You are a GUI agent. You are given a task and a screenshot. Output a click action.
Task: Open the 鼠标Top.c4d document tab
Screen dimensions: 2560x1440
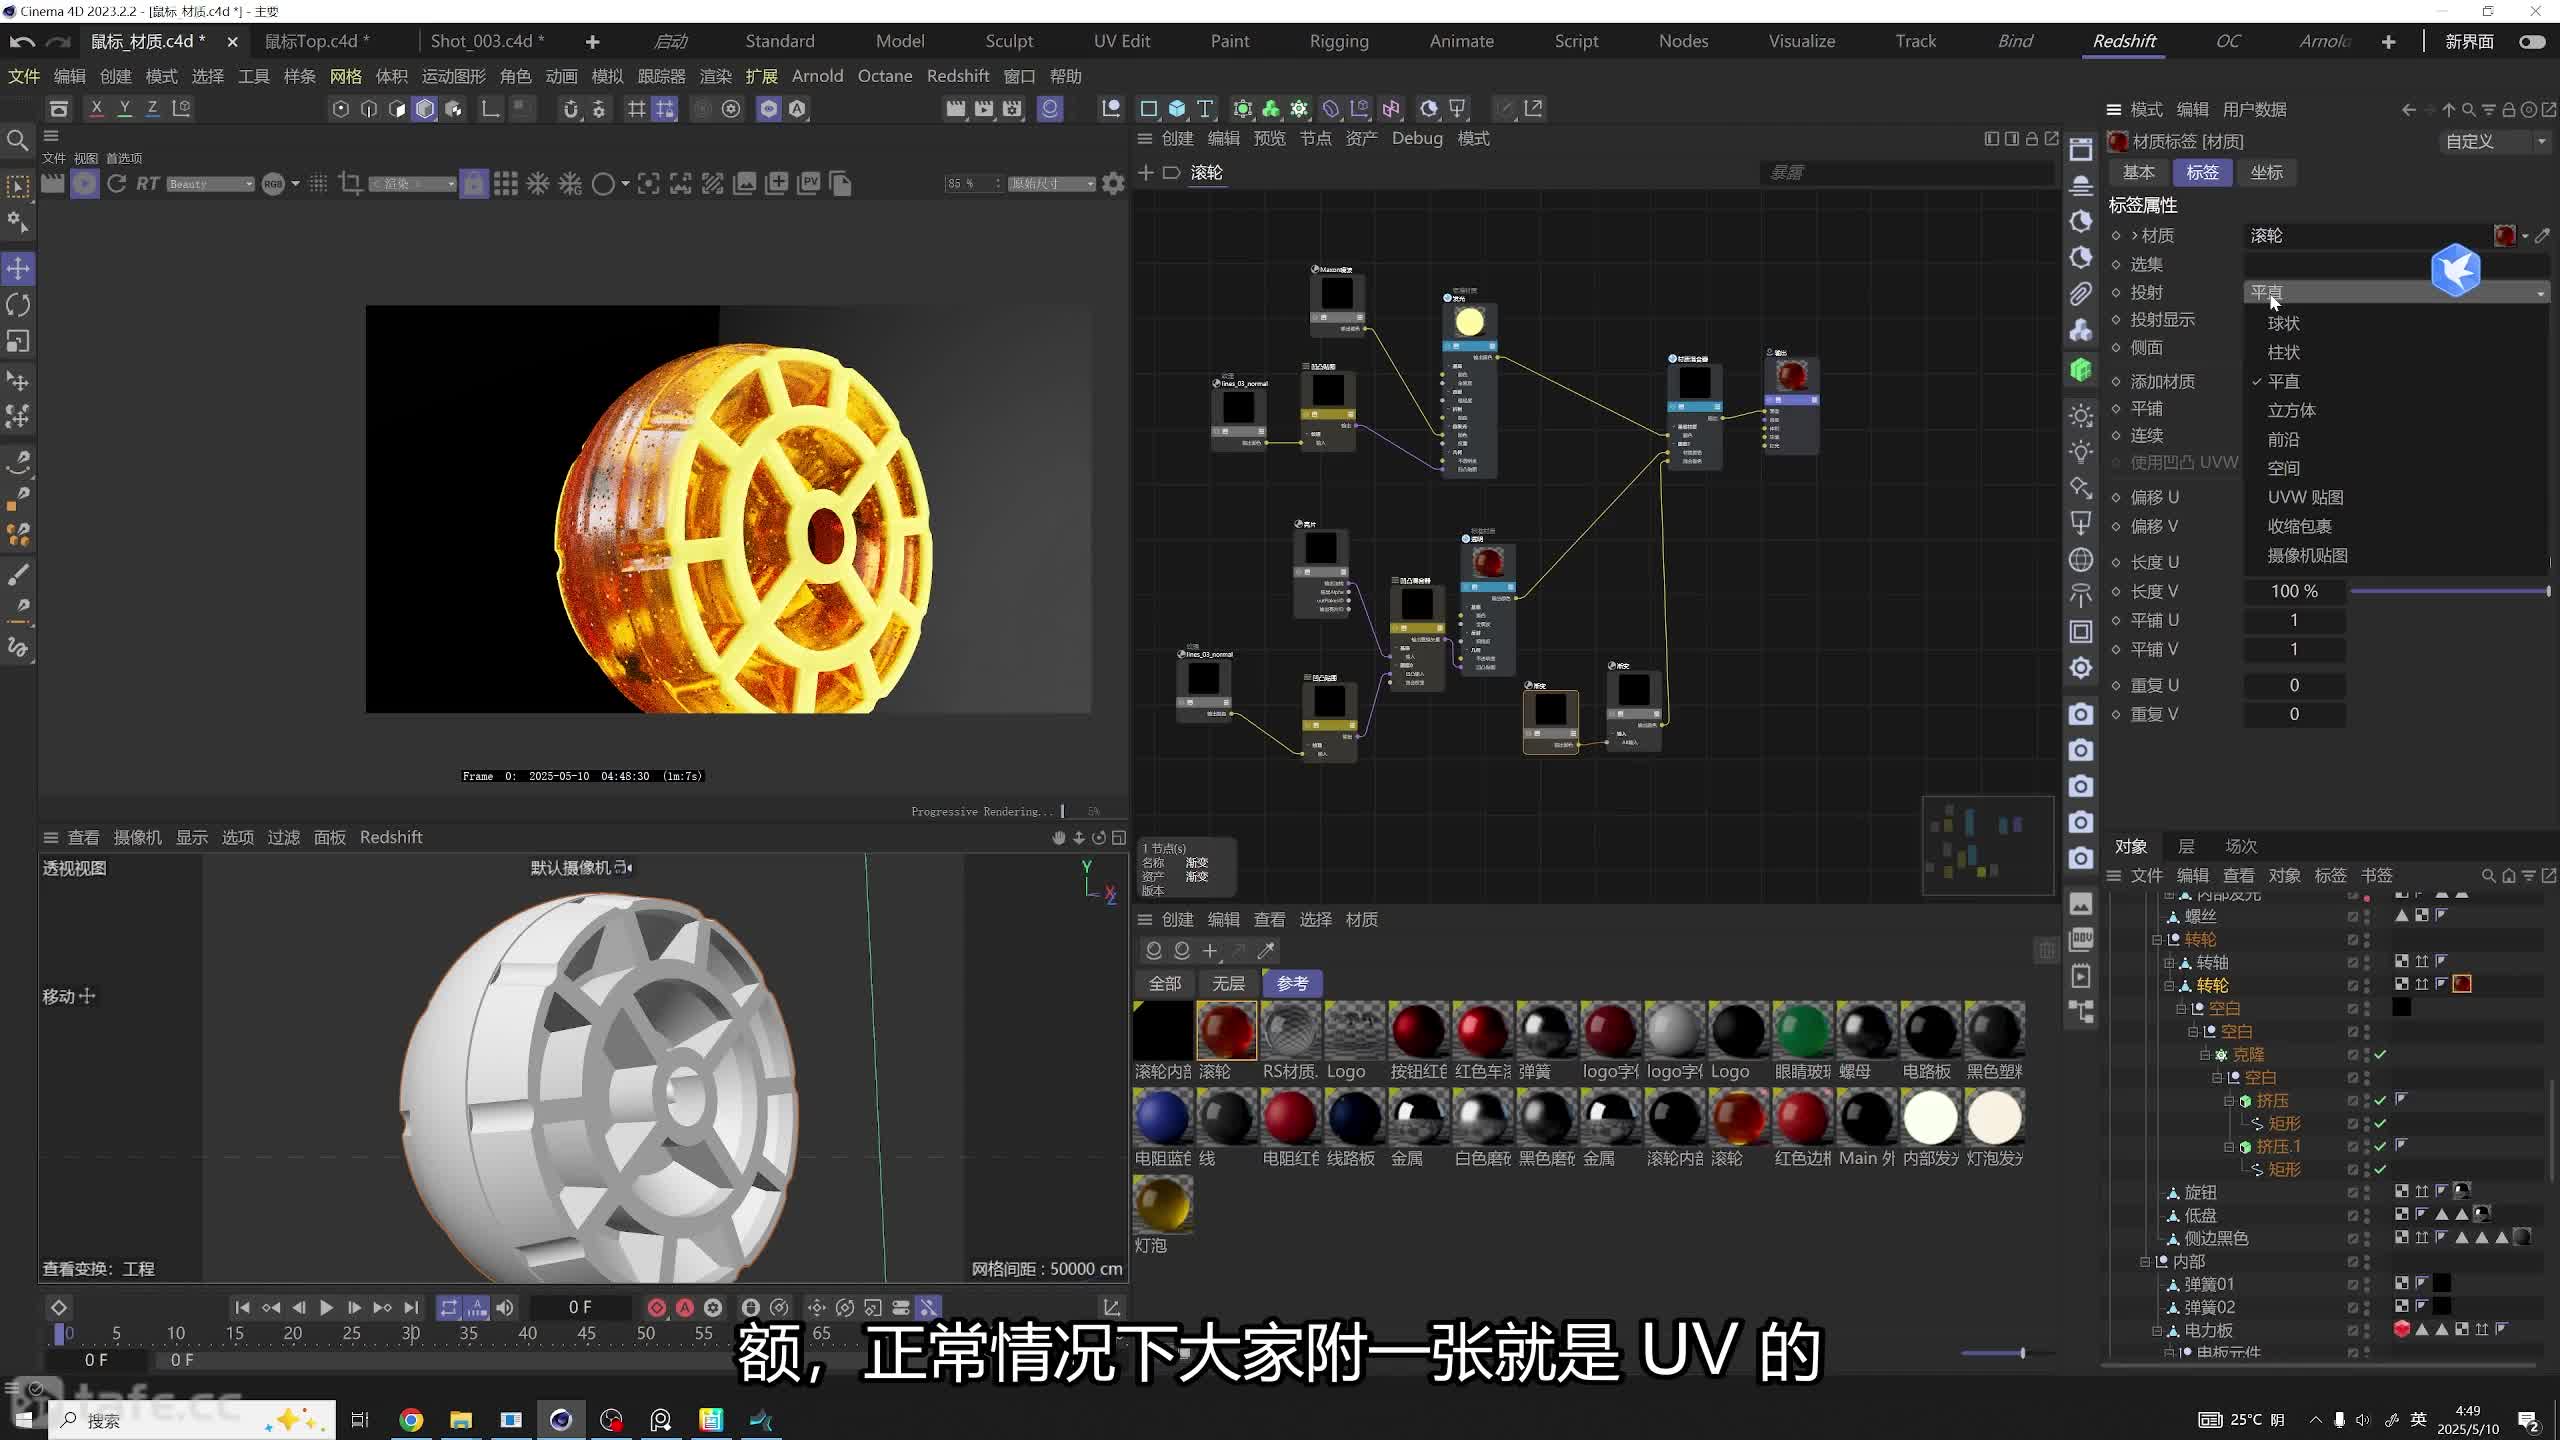pos(317,41)
